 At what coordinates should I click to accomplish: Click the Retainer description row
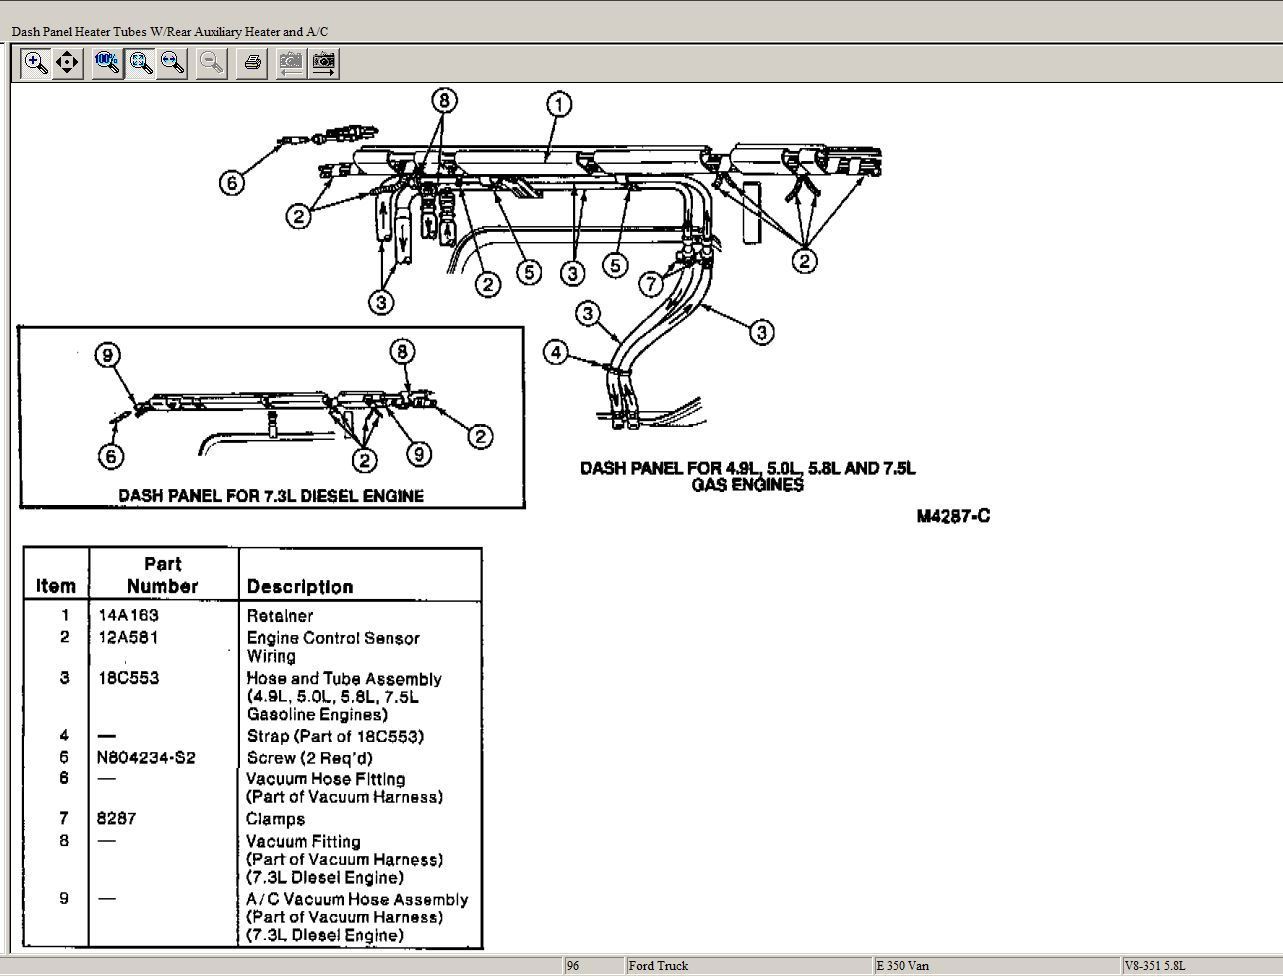[x=280, y=616]
